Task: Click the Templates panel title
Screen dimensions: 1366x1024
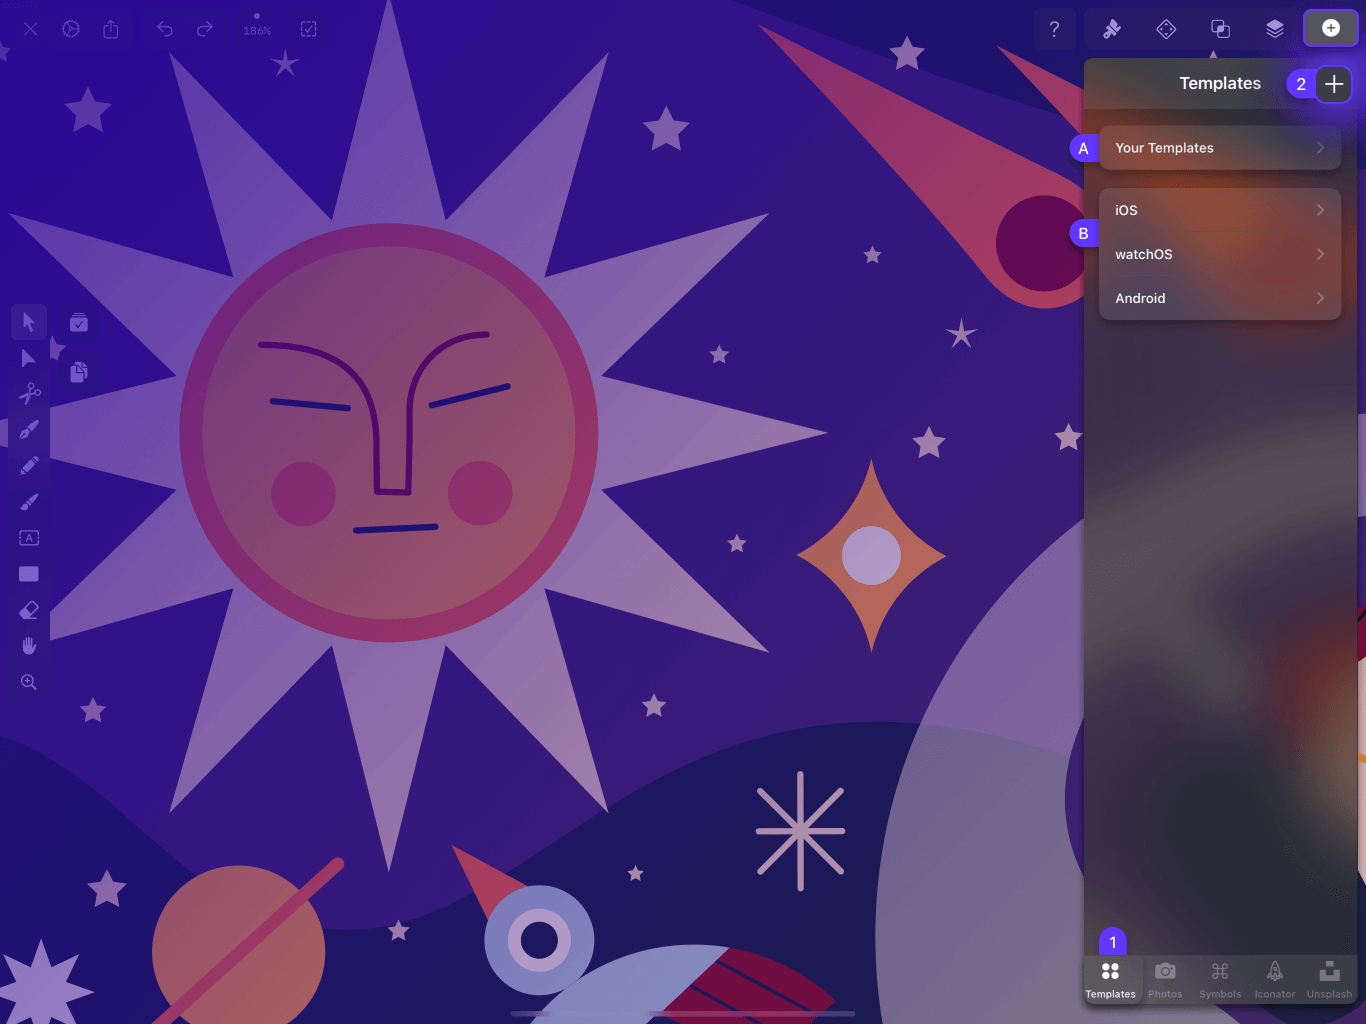Action: pyautogui.click(x=1220, y=84)
